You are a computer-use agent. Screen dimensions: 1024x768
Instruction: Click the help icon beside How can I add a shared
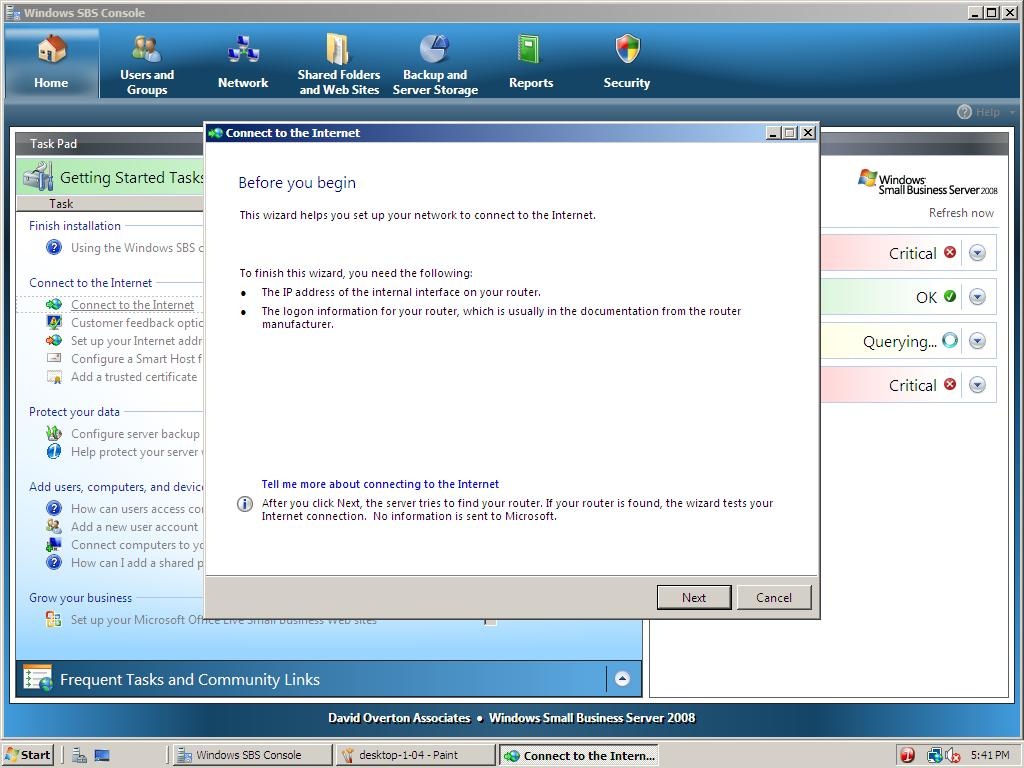[54, 562]
